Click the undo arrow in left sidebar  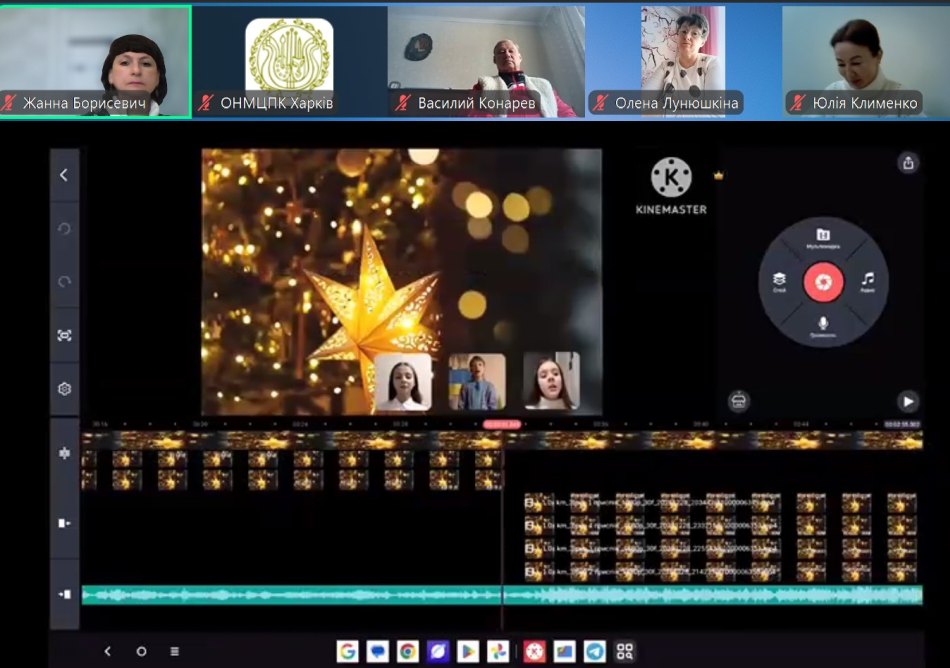[65, 229]
